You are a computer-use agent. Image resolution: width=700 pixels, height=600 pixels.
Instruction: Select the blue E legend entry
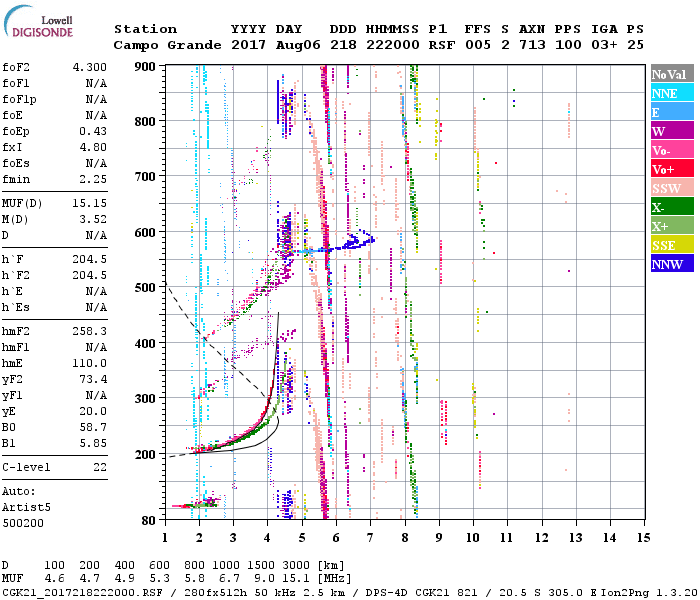pyautogui.click(x=670, y=113)
